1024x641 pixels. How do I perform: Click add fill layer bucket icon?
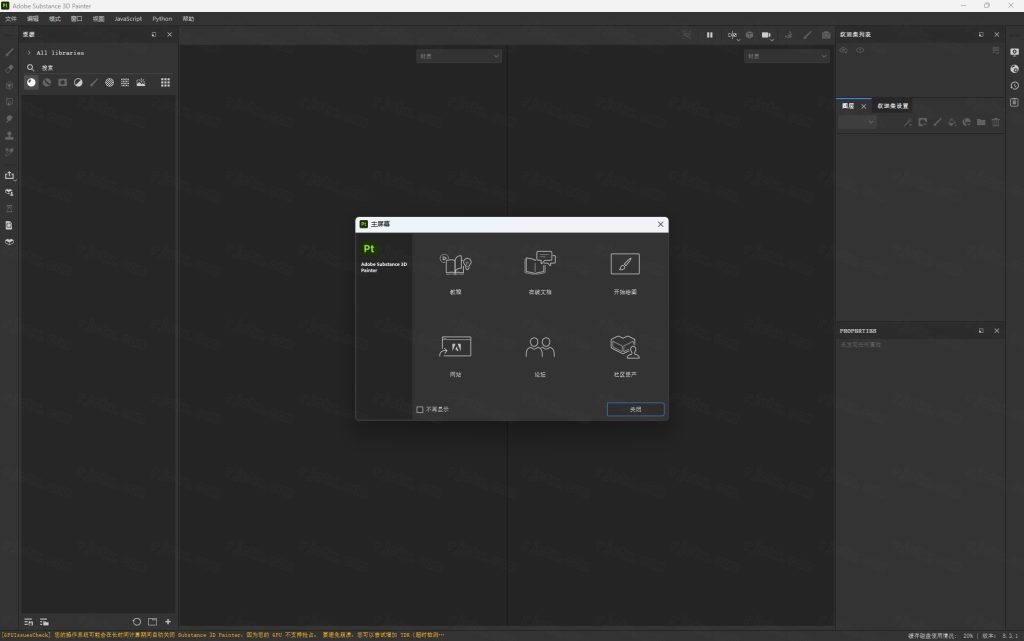[x=952, y=122]
